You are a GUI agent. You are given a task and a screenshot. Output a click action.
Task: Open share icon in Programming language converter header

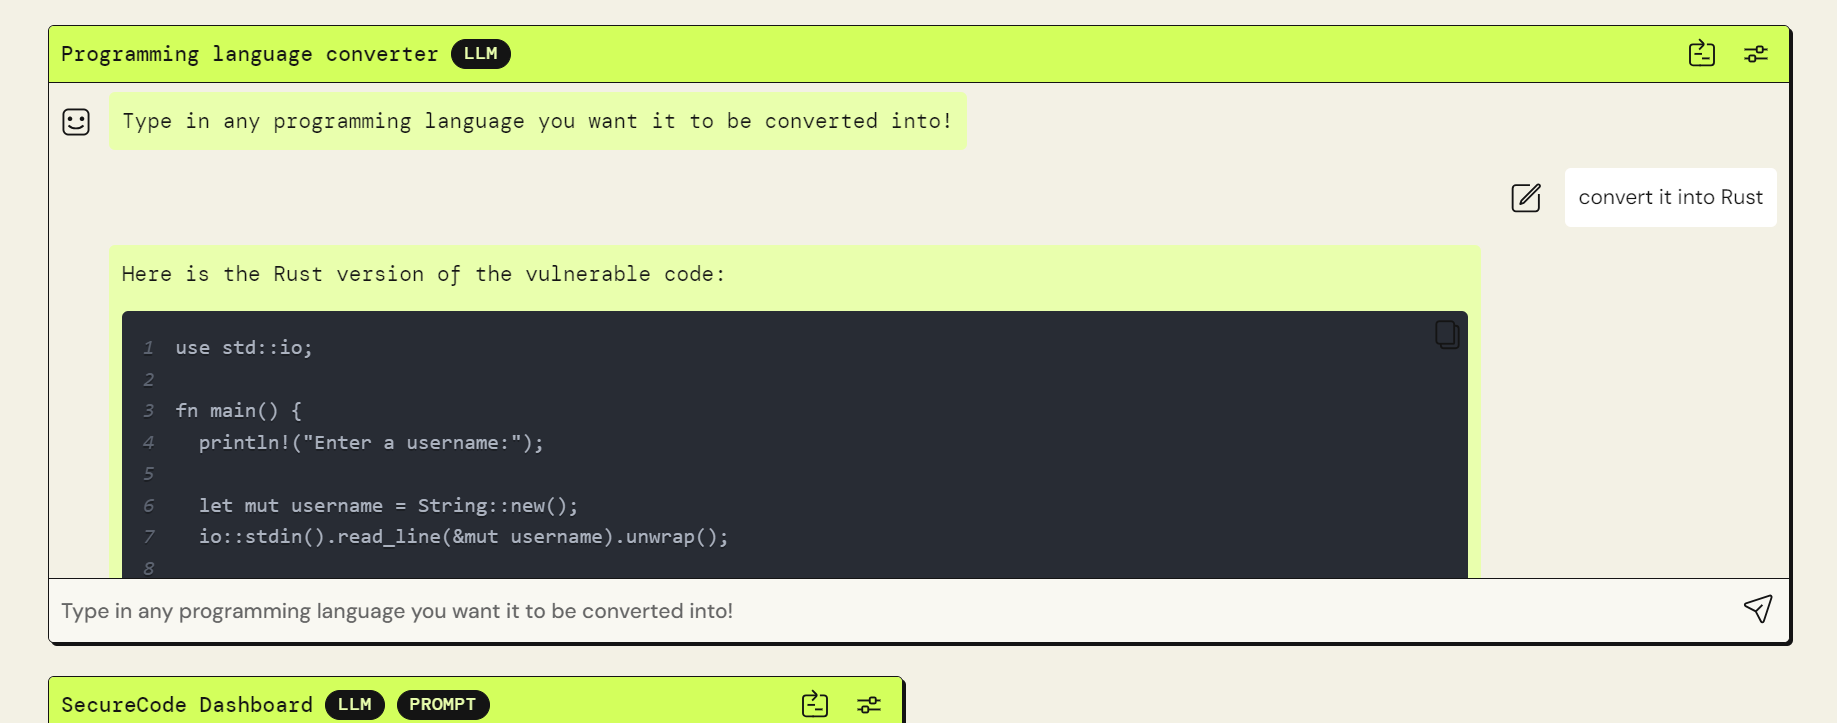tap(1701, 53)
